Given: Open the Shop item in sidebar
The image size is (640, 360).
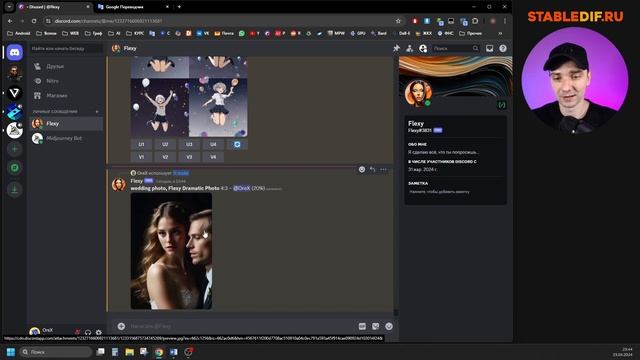Looking at the screenshot, I should tap(66, 96).
